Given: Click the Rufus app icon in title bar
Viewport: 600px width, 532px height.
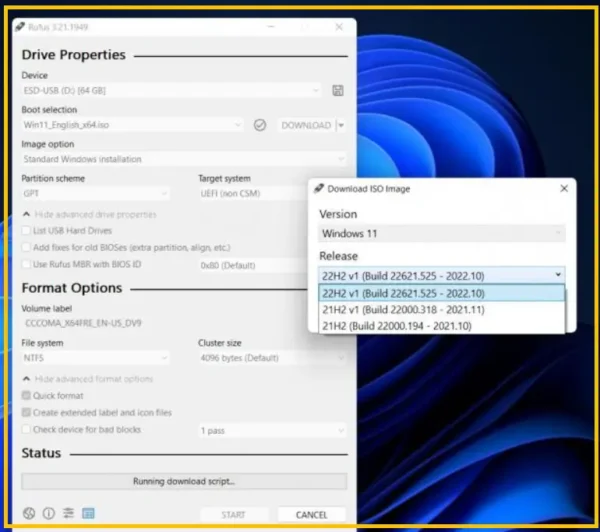Looking at the screenshot, I should coord(20,27).
